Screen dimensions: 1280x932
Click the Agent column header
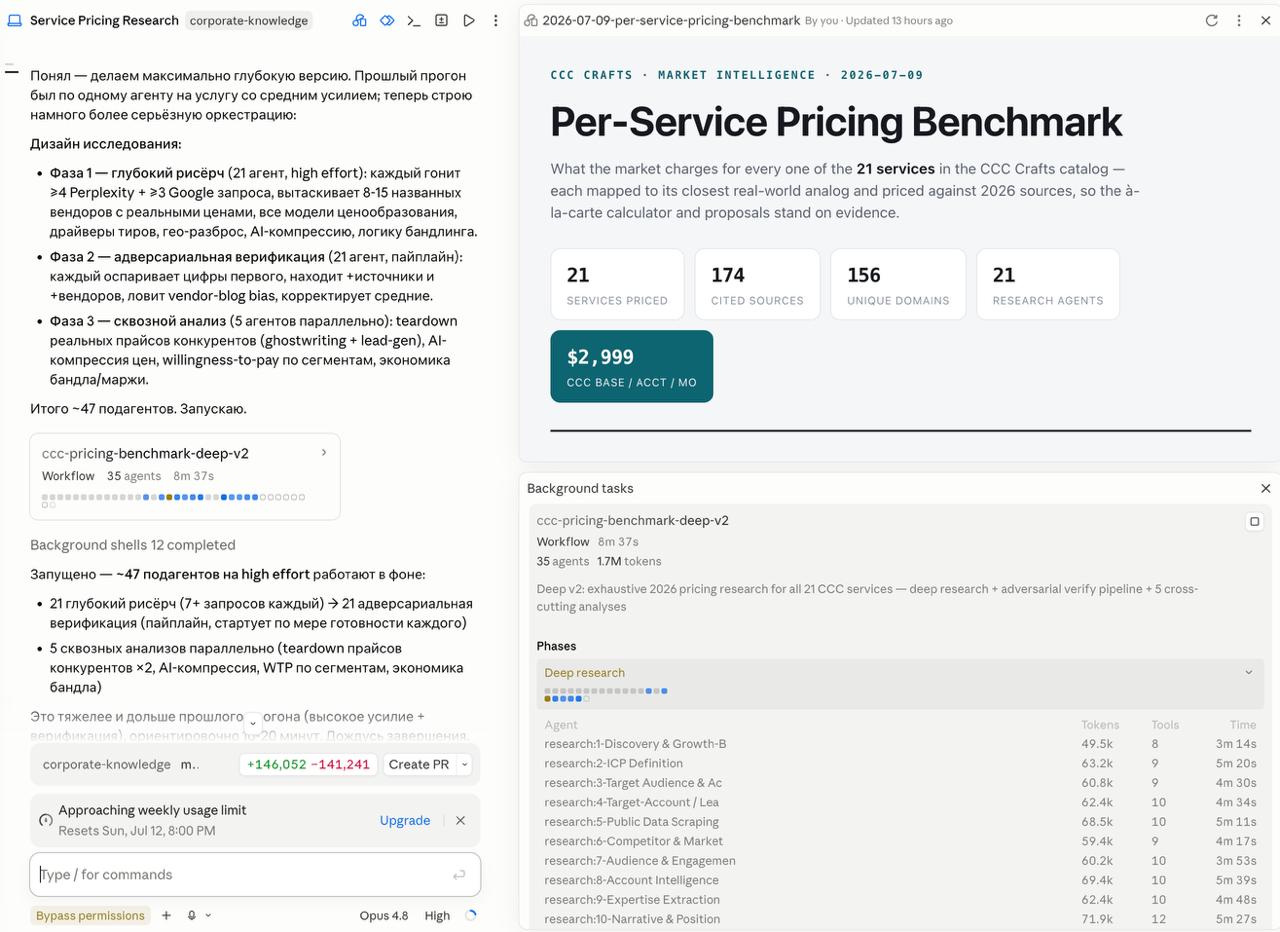[x=561, y=725]
